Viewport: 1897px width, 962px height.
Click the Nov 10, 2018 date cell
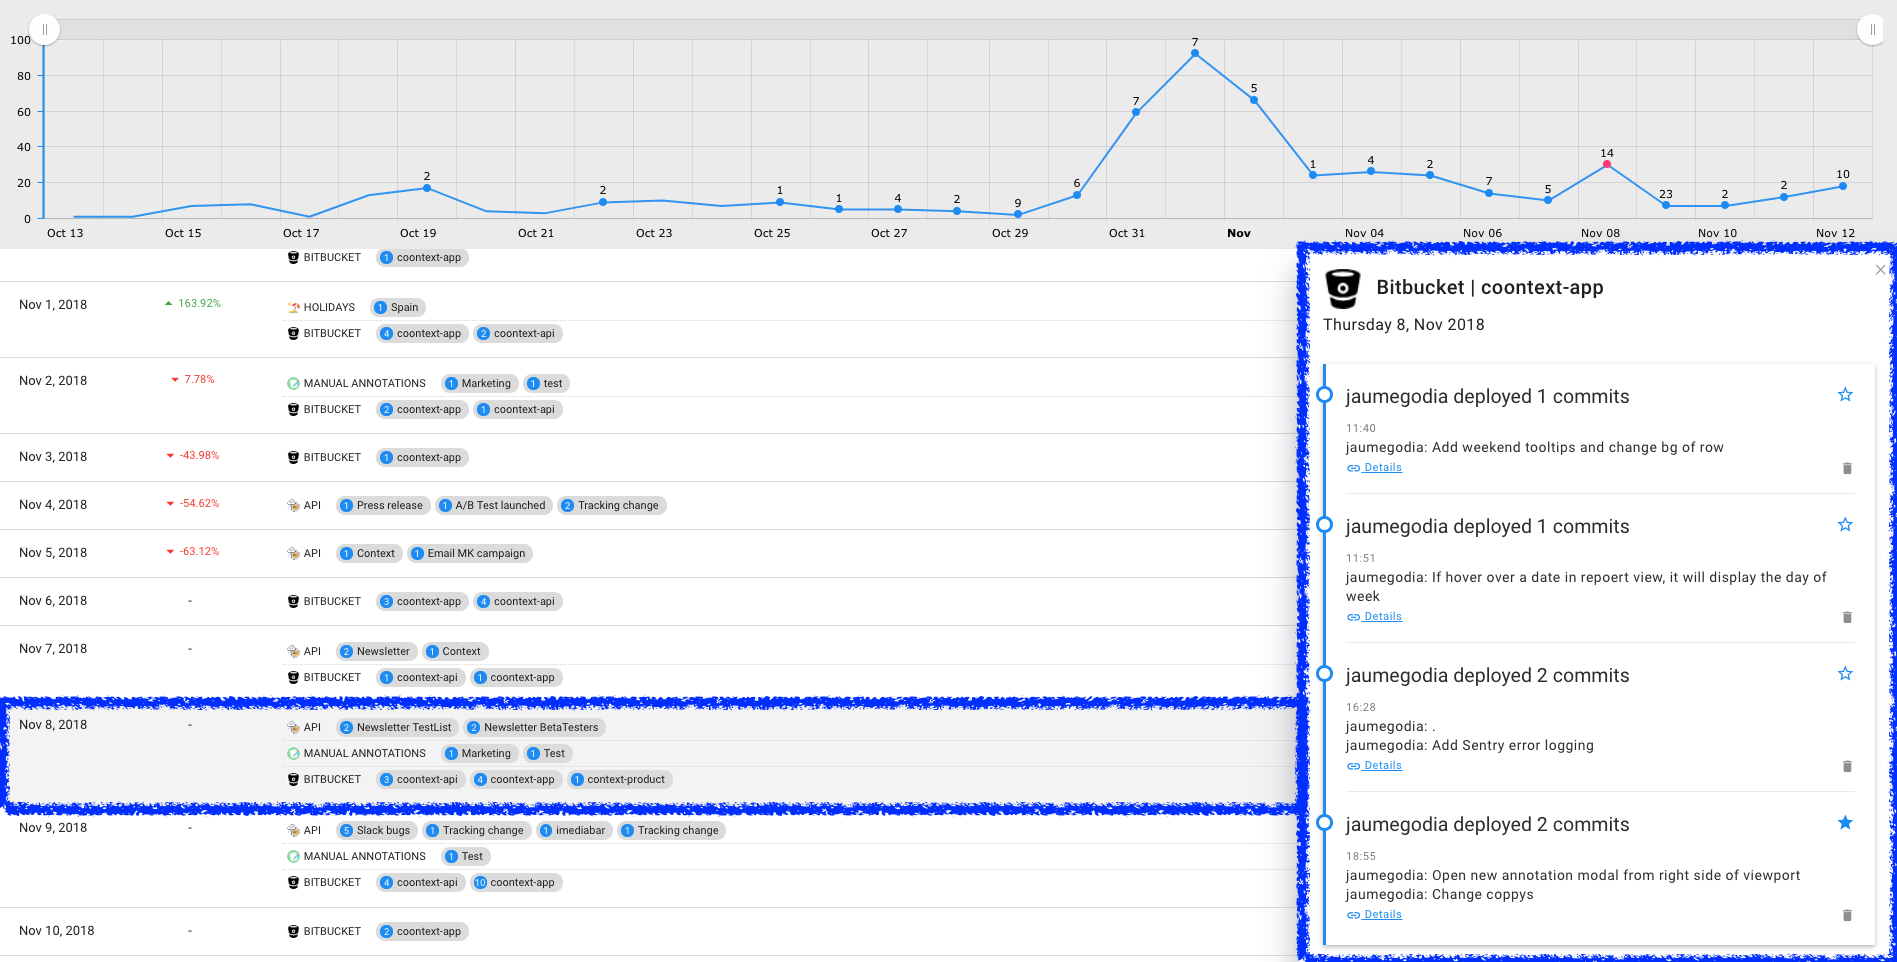coord(57,931)
